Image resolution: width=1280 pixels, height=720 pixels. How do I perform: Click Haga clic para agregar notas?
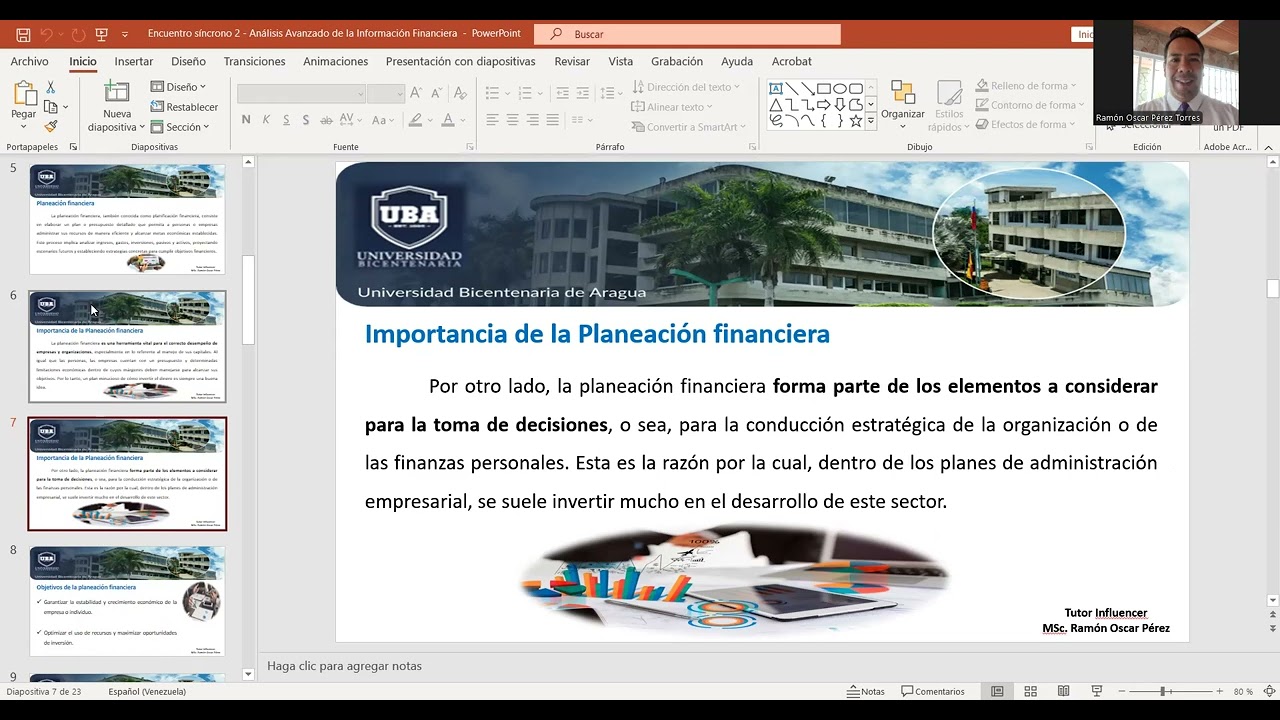[344, 666]
